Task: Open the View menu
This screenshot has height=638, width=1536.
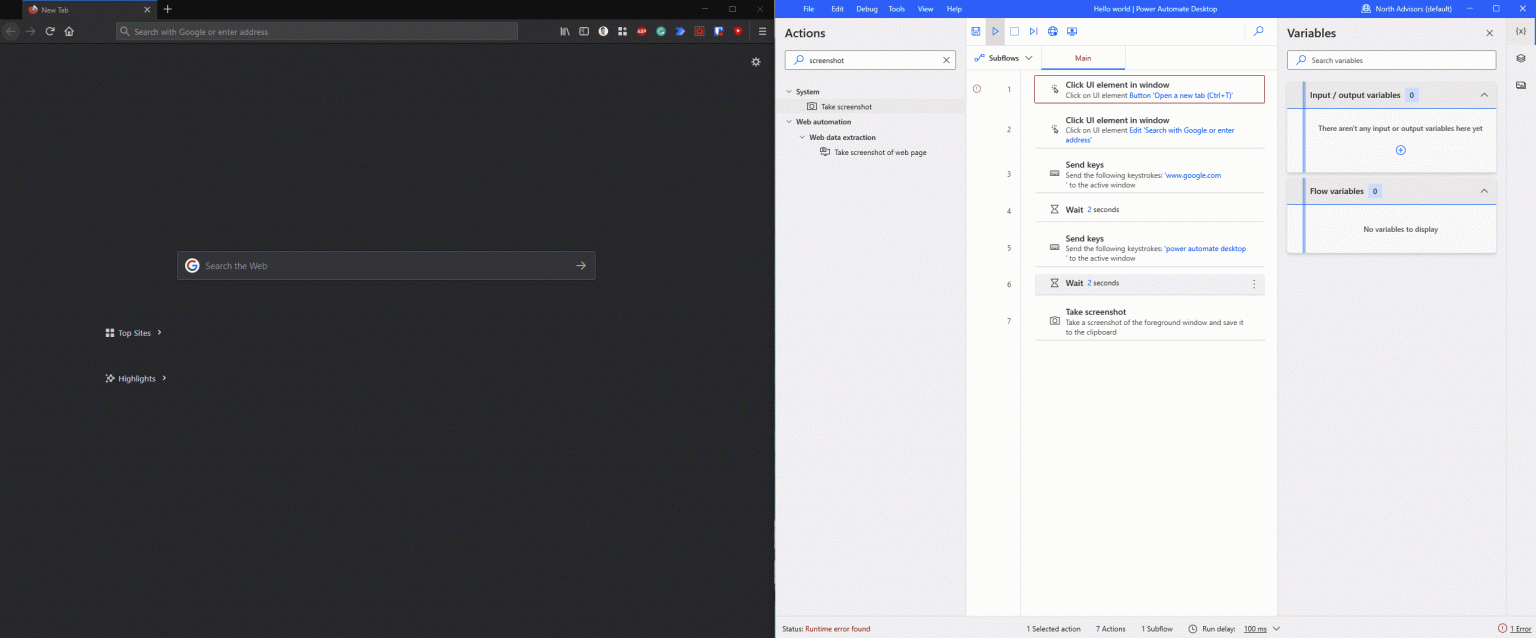Action: point(926,8)
